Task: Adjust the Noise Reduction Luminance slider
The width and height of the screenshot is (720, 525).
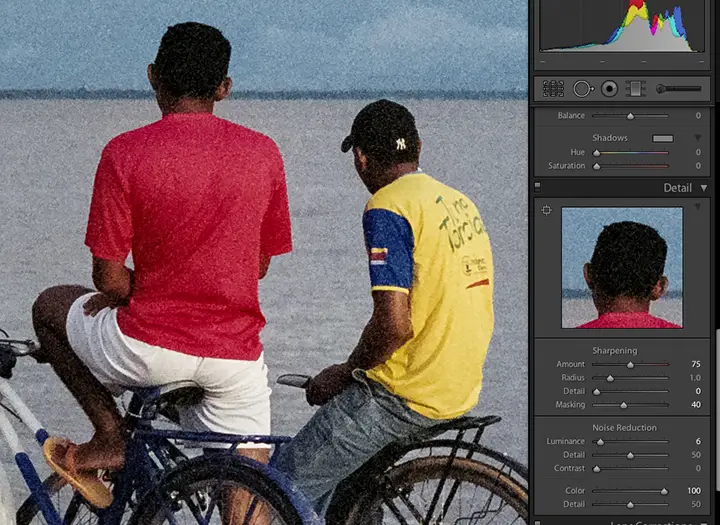Action: pos(630,441)
